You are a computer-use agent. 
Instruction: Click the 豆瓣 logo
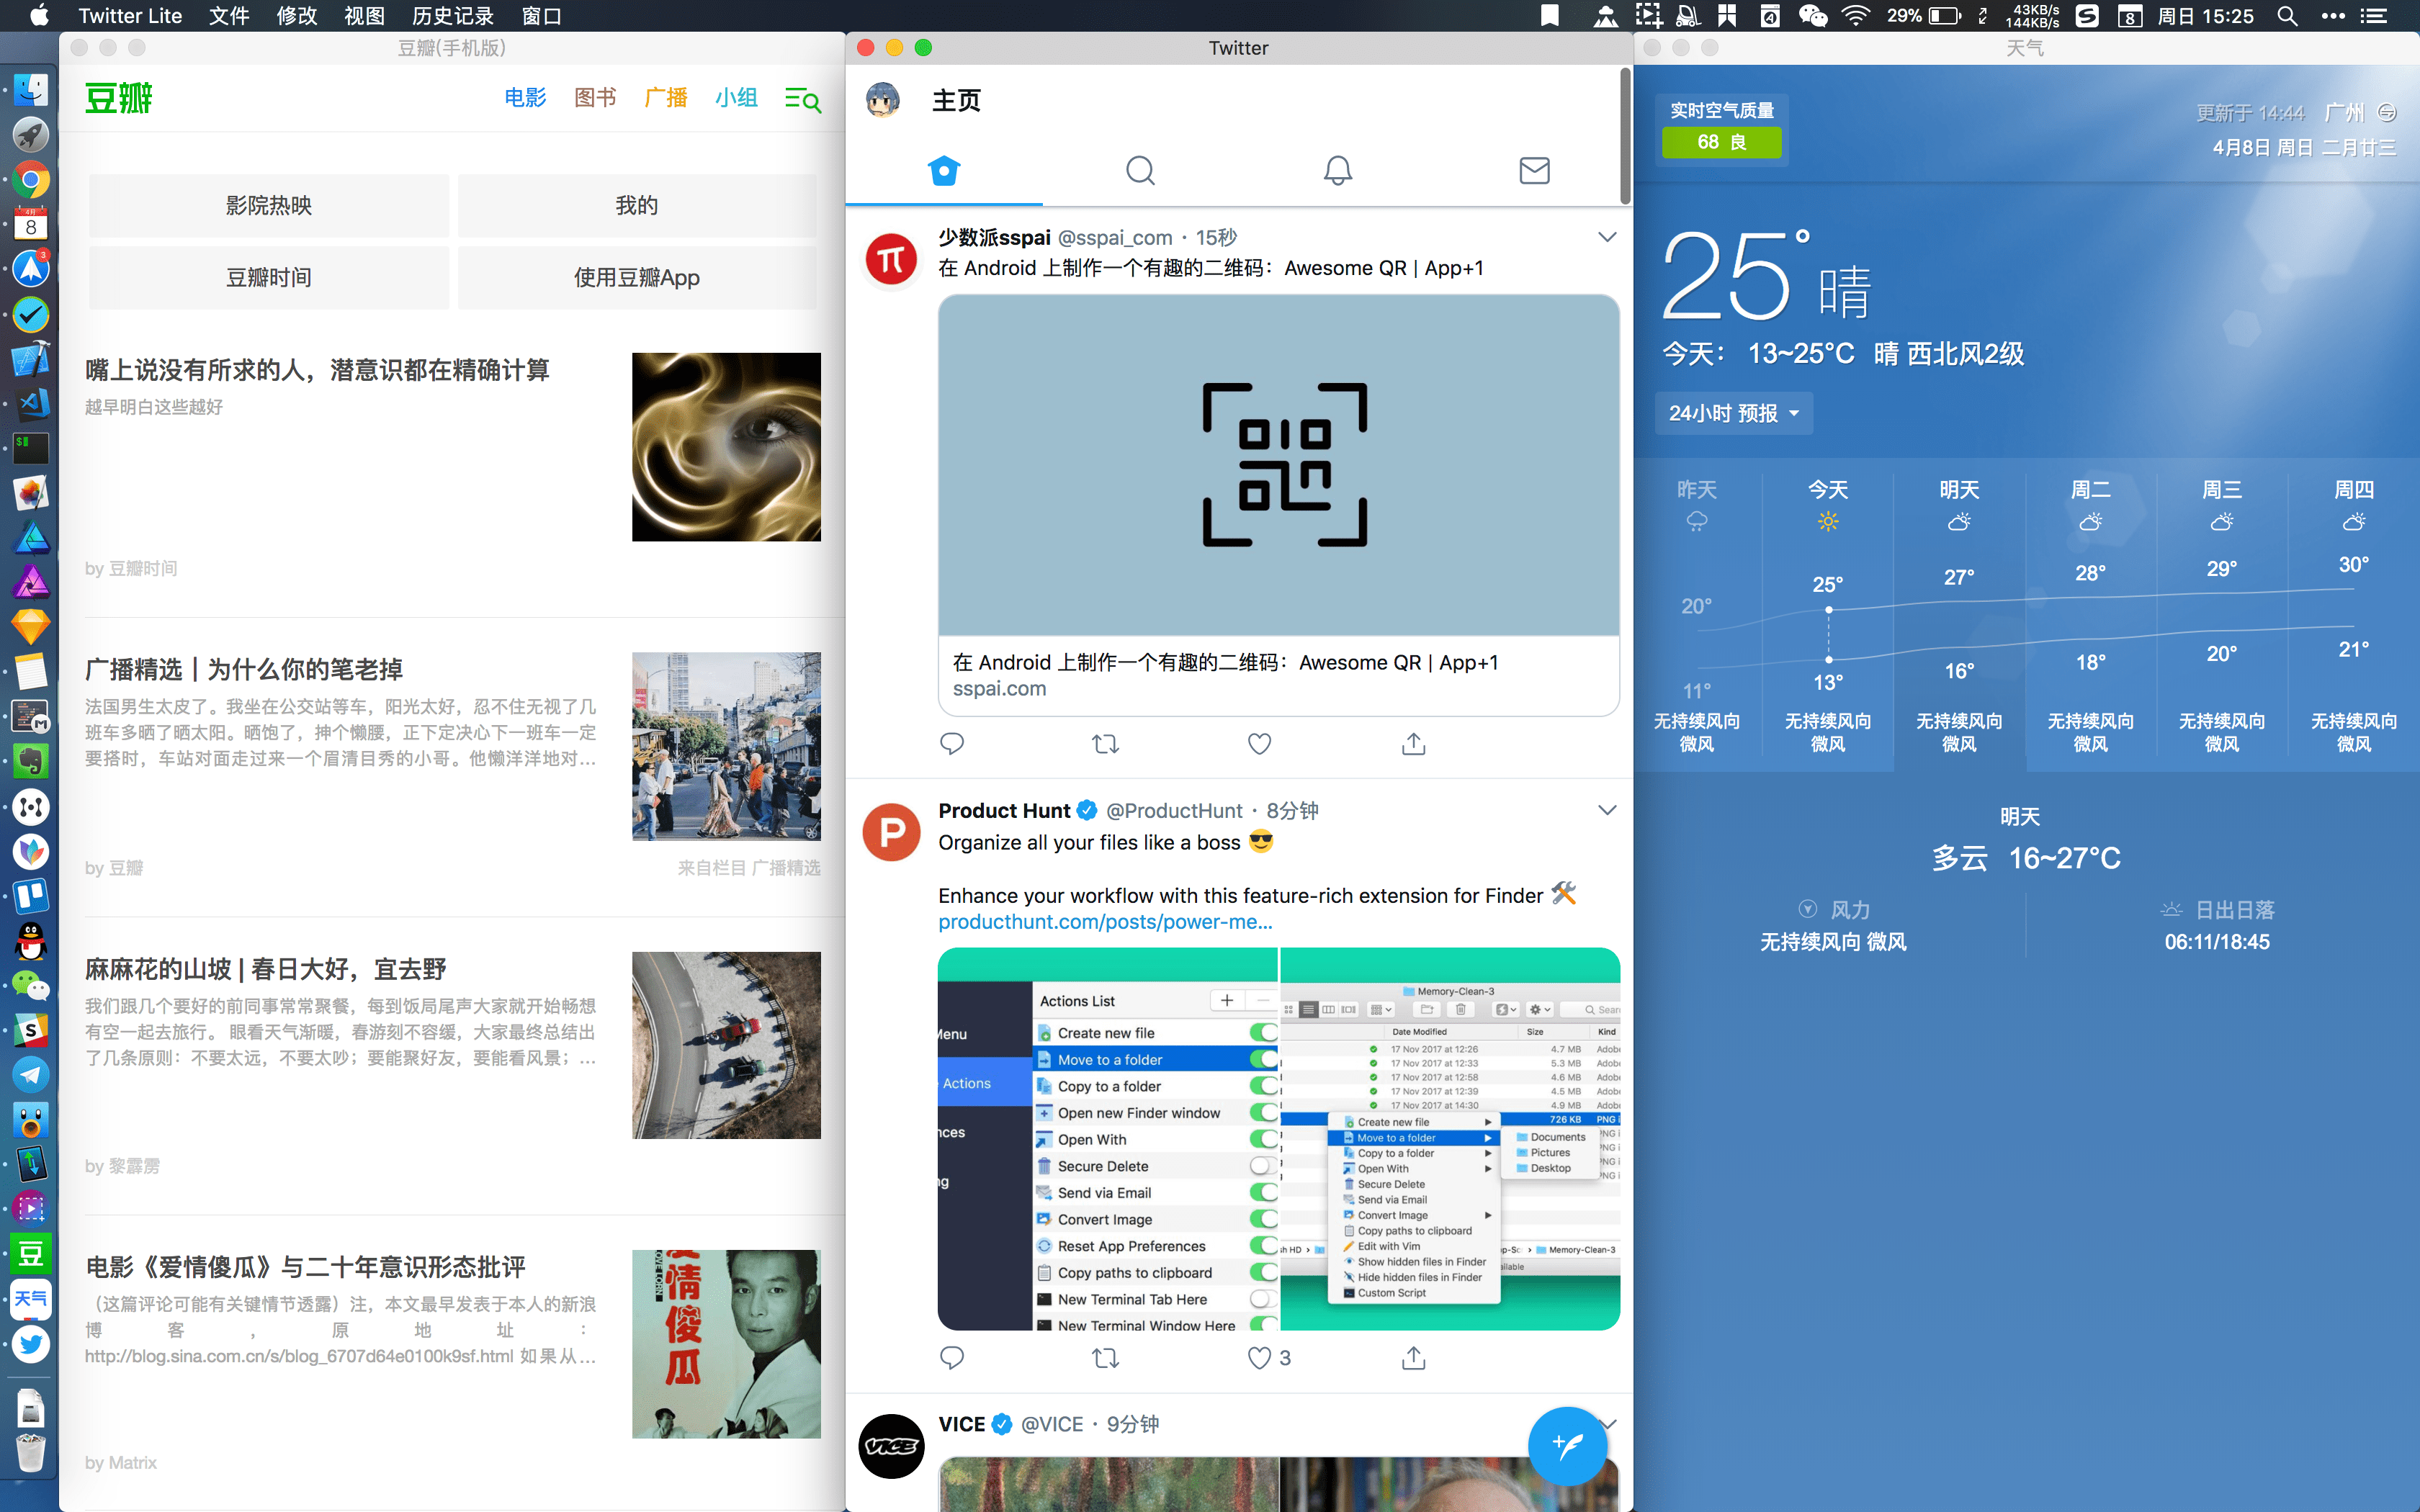pos(119,99)
